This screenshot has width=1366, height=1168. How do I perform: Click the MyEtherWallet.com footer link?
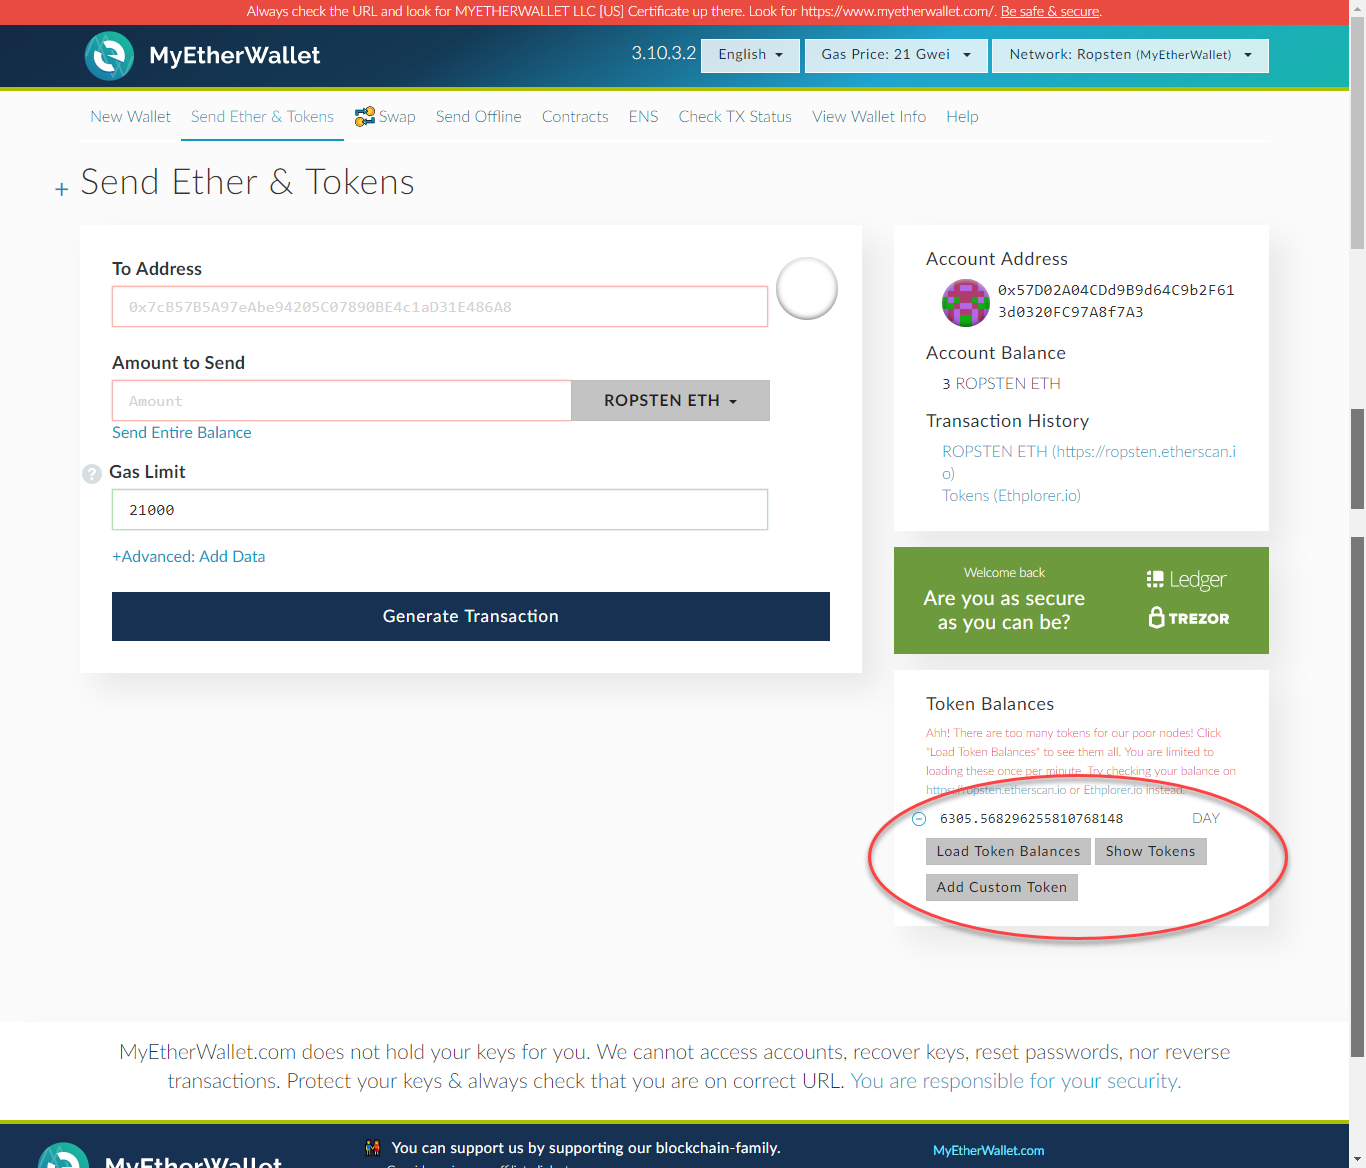pyautogui.click(x=989, y=1151)
